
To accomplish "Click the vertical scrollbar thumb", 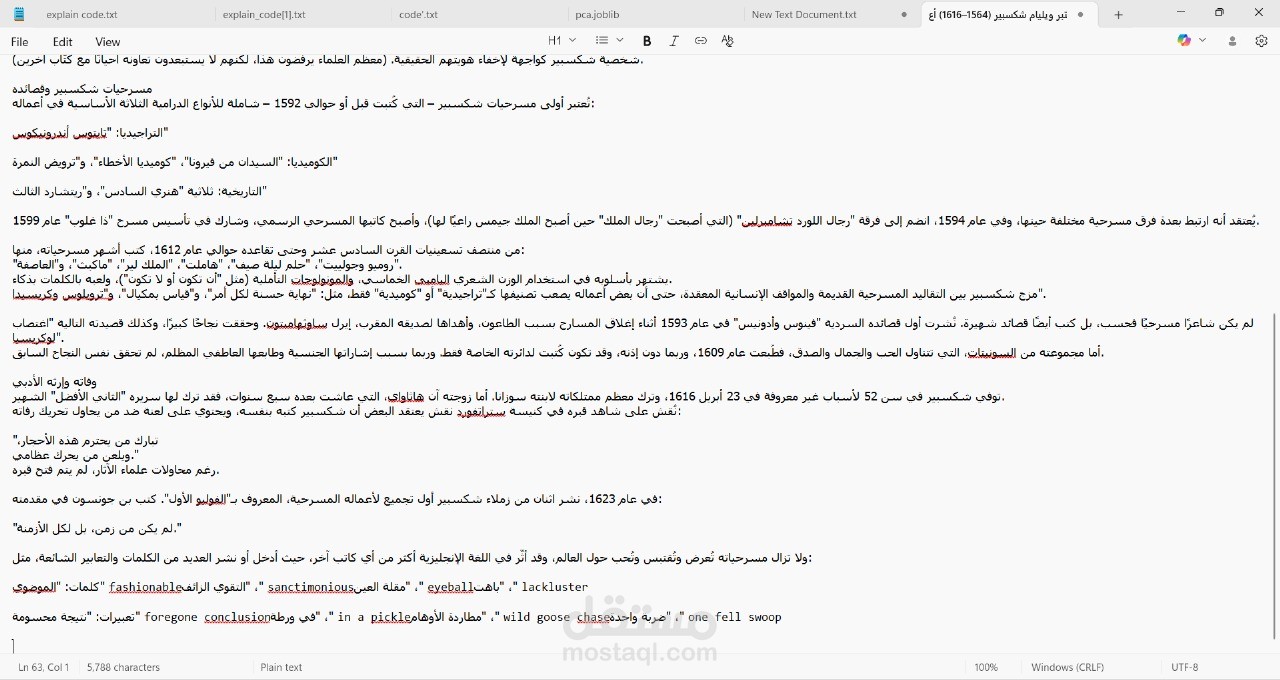I will tap(1274, 476).
